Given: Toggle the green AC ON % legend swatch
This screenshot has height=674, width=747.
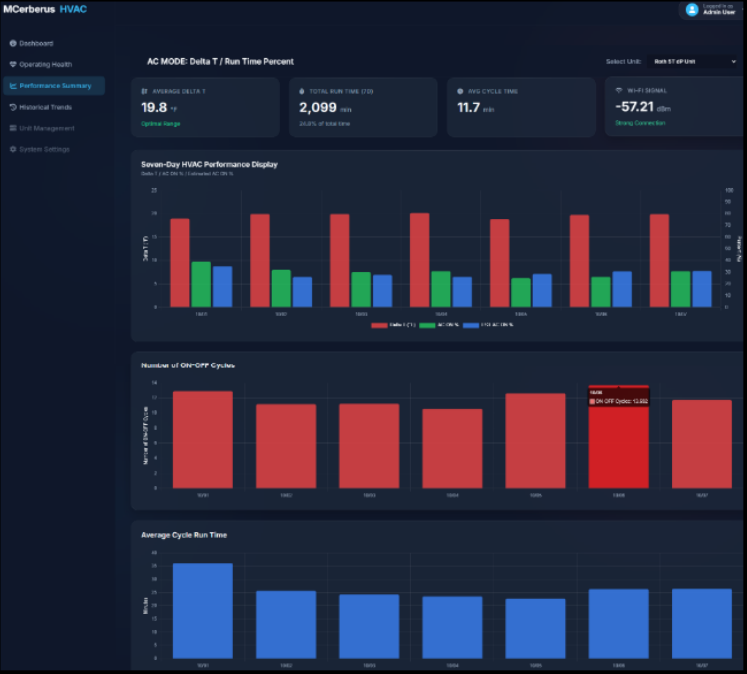Looking at the screenshot, I should [x=427, y=325].
